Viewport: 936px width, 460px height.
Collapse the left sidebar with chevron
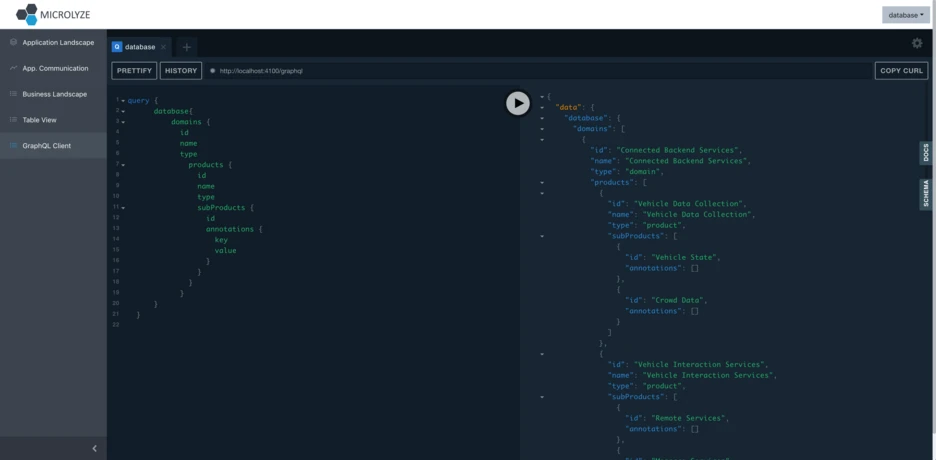pyautogui.click(x=95, y=448)
